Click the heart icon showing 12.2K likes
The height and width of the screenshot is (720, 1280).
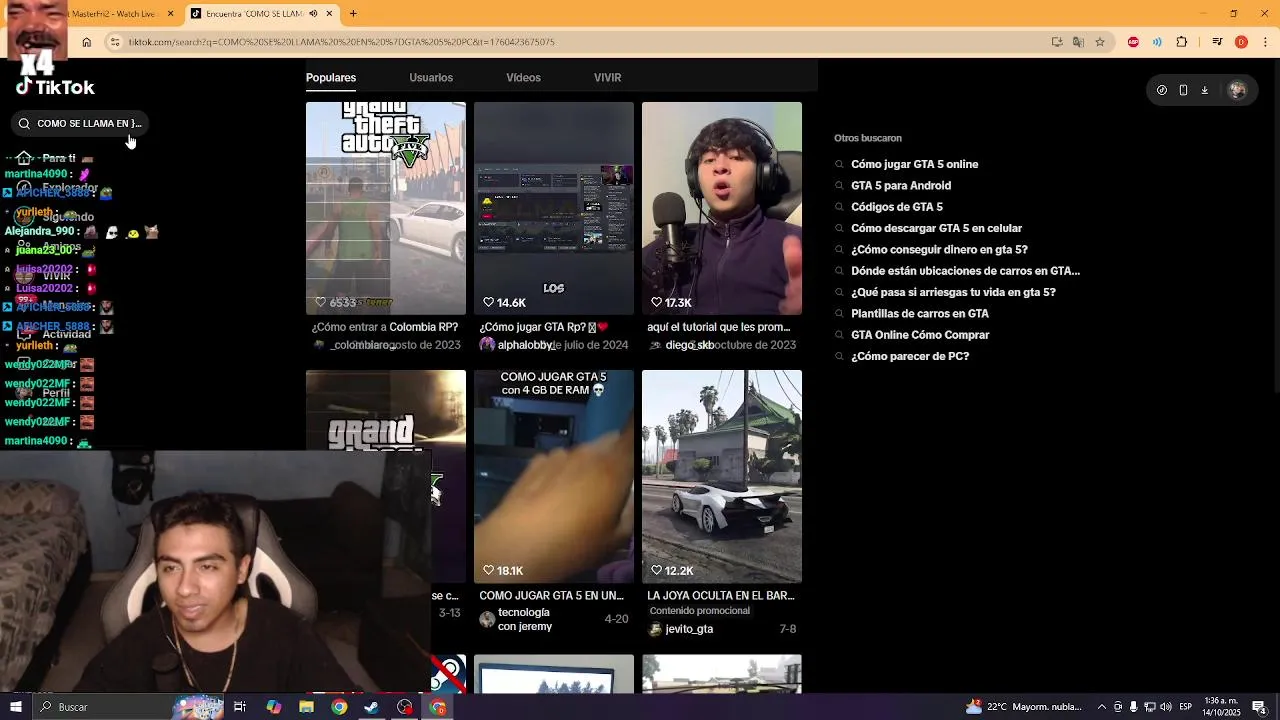[657, 570]
